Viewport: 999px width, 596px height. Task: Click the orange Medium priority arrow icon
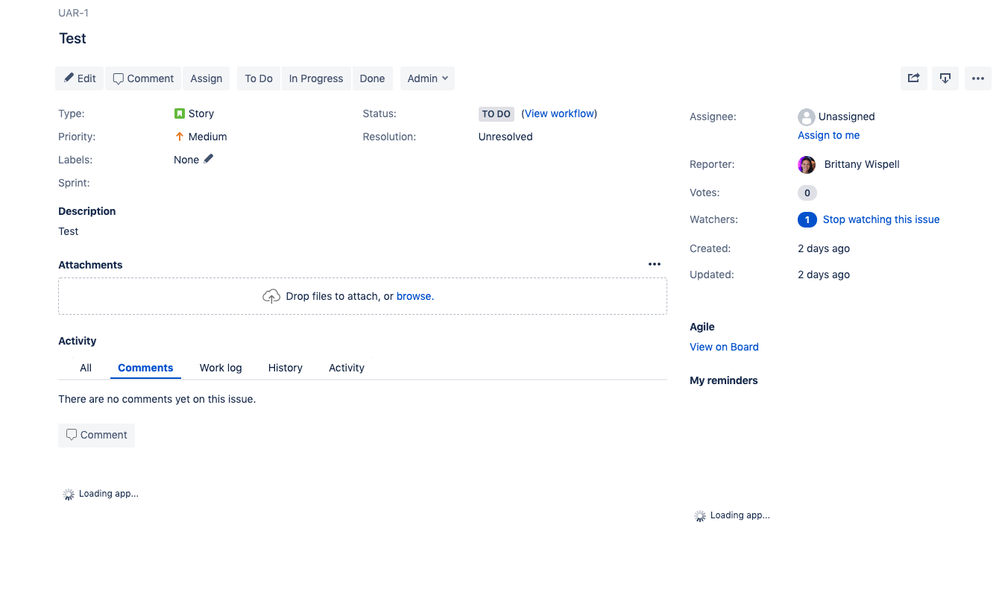179,136
